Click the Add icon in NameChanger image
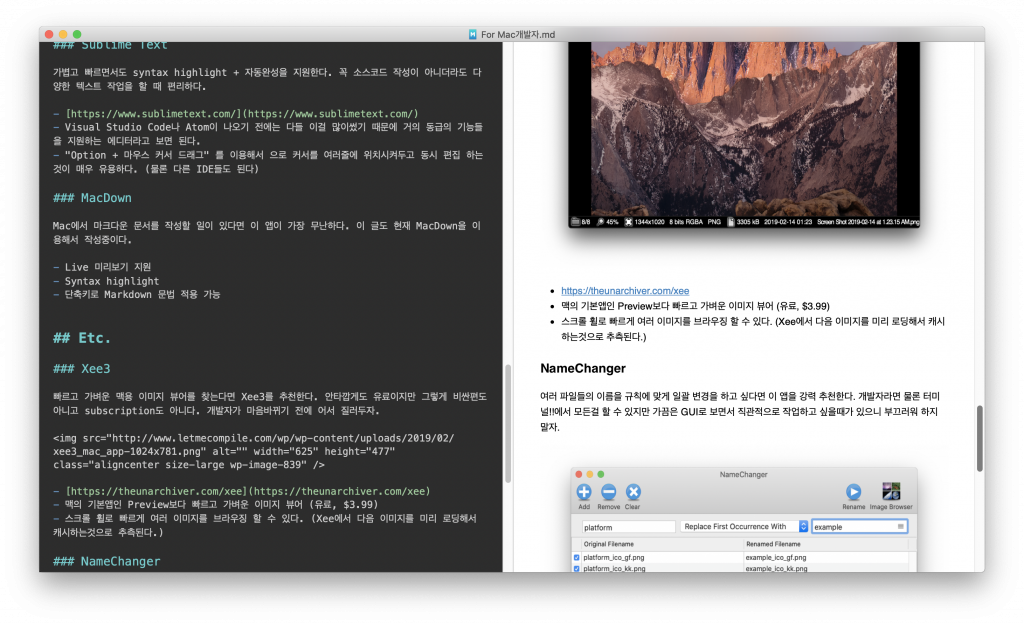Viewport: 1024px width, 624px height. coord(584,492)
